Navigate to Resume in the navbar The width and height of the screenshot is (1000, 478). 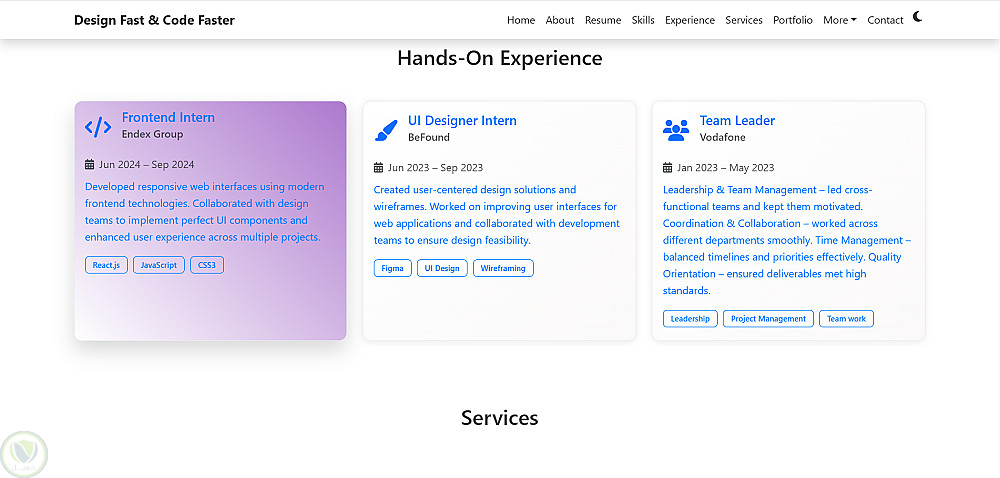(603, 20)
